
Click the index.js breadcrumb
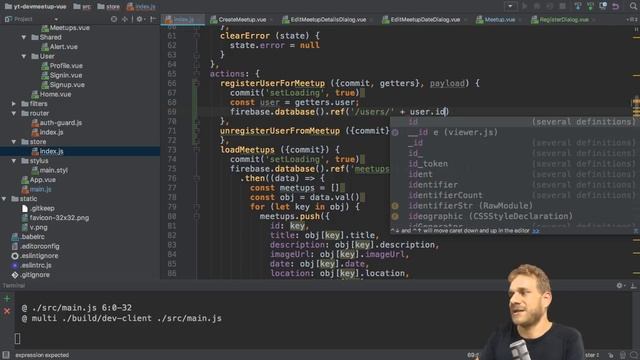141,6
